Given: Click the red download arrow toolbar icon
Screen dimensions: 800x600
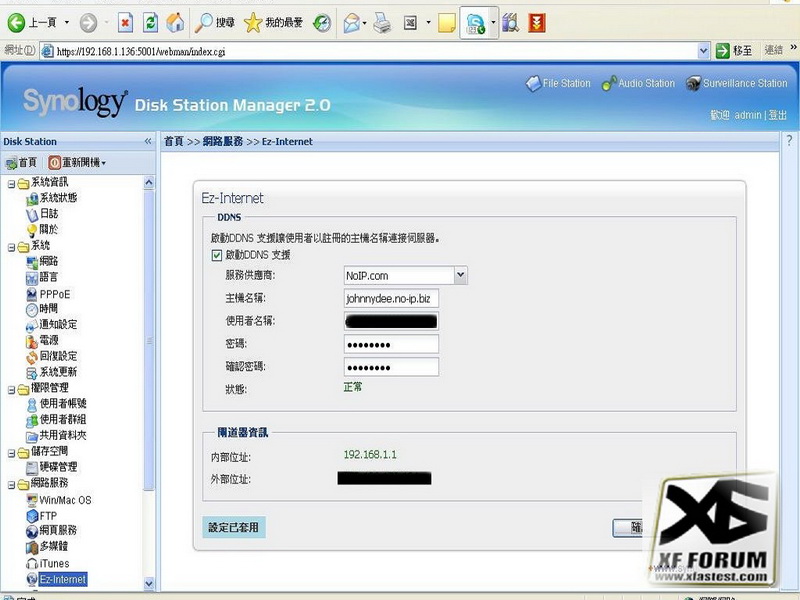Looking at the screenshot, I should coord(537,22).
